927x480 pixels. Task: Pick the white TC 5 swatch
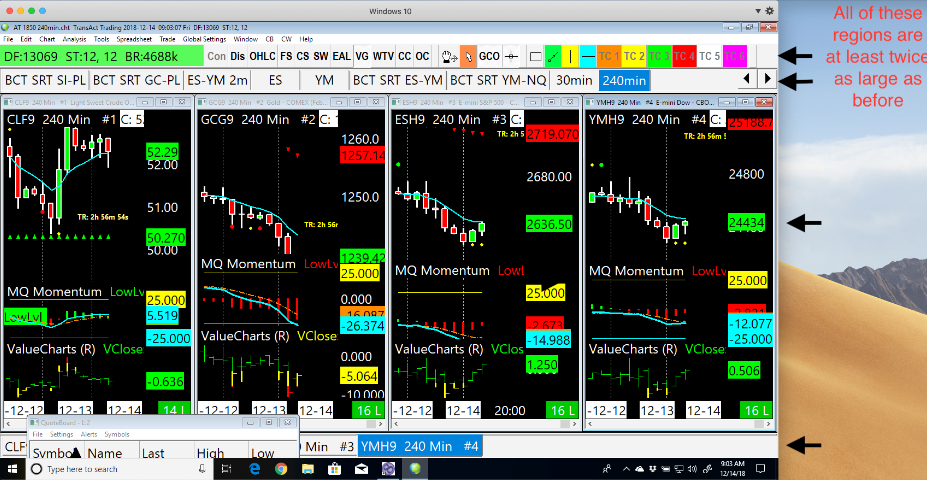click(709, 57)
